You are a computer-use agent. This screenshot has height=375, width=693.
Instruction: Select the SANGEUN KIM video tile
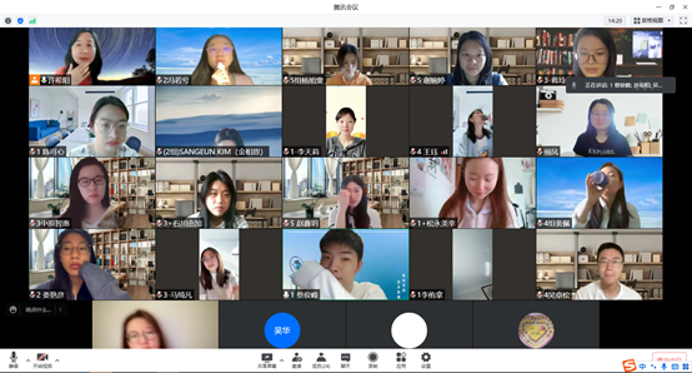(x=219, y=122)
